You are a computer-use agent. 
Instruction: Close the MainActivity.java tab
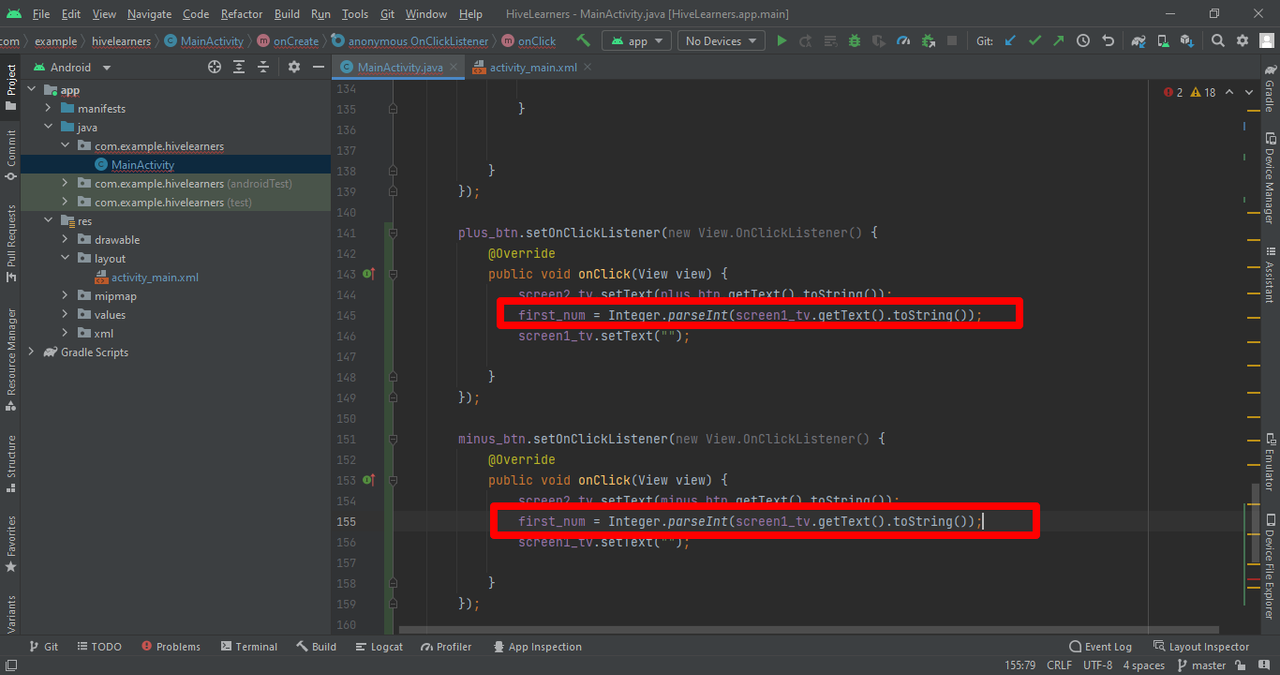click(x=454, y=67)
